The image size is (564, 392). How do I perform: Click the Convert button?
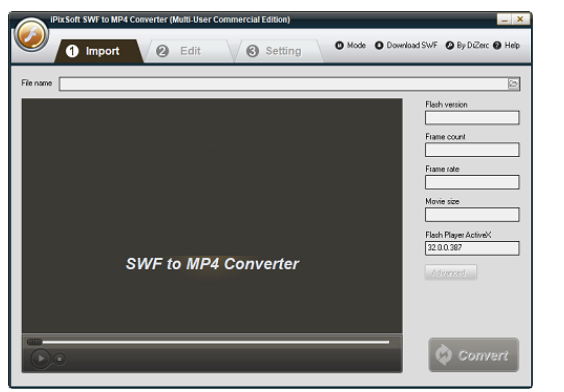(x=473, y=355)
